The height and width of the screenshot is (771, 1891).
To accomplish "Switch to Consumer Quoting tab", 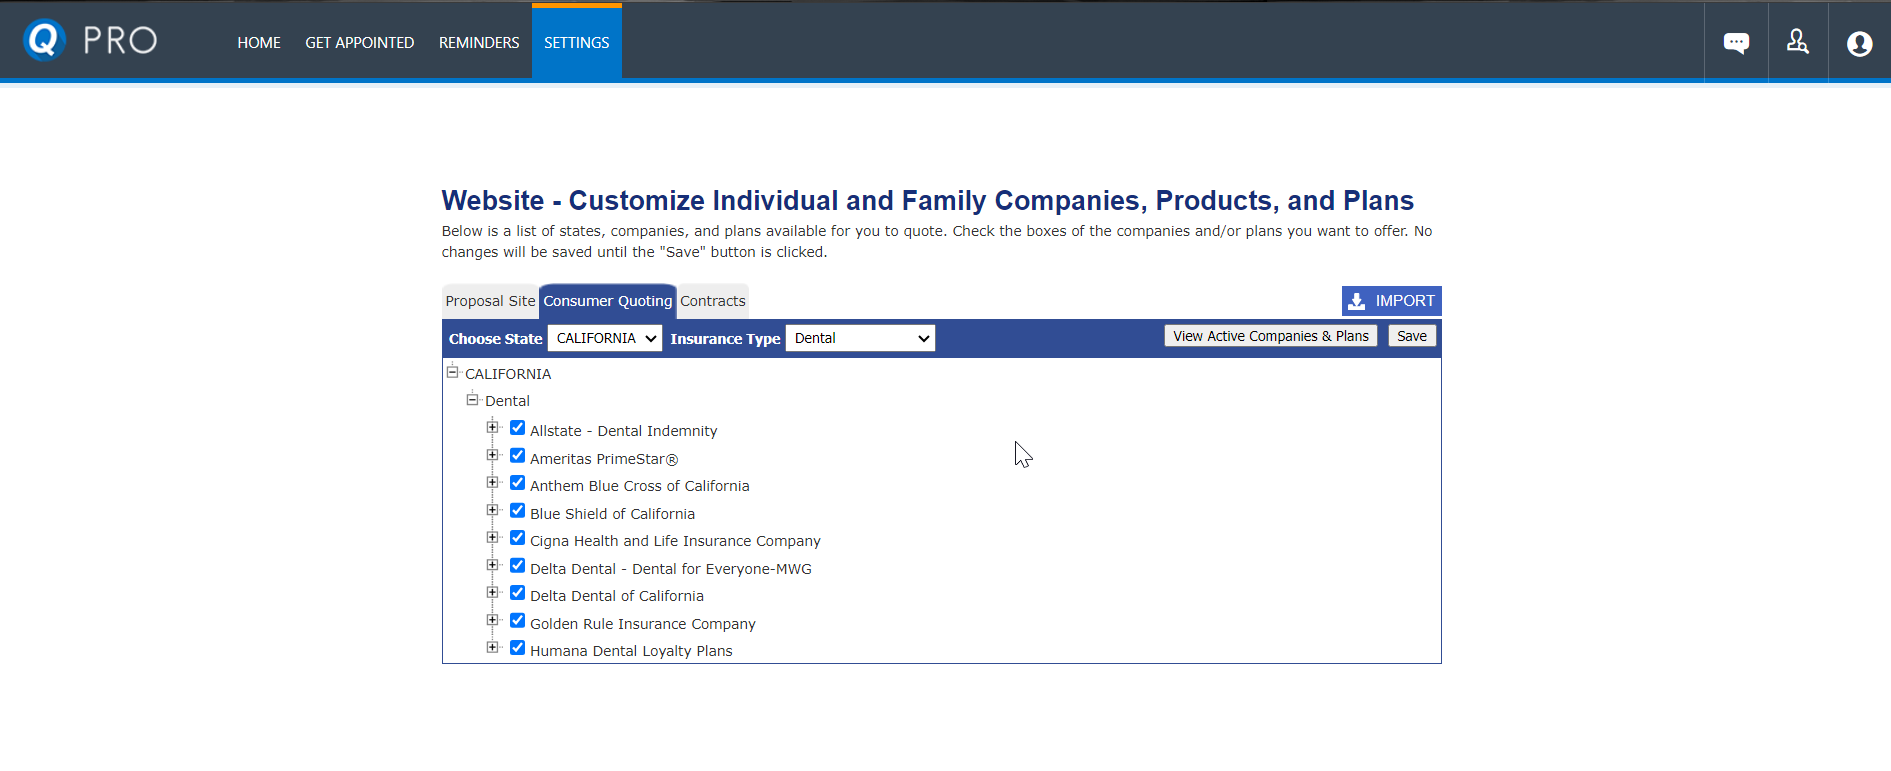I will pos(608,301).
